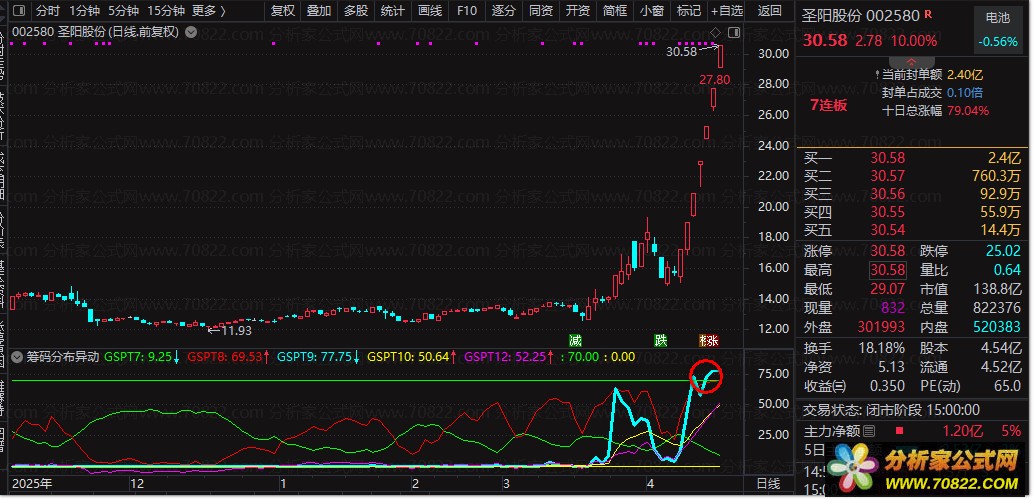The width and height of the screenshot is (1035, 500).
Task: Click the 市值 value 138.8亿
Action: pos(997,289)
